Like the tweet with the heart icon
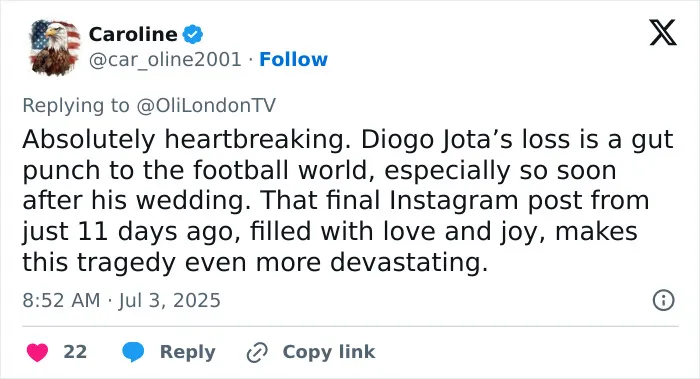 point(38,352)
